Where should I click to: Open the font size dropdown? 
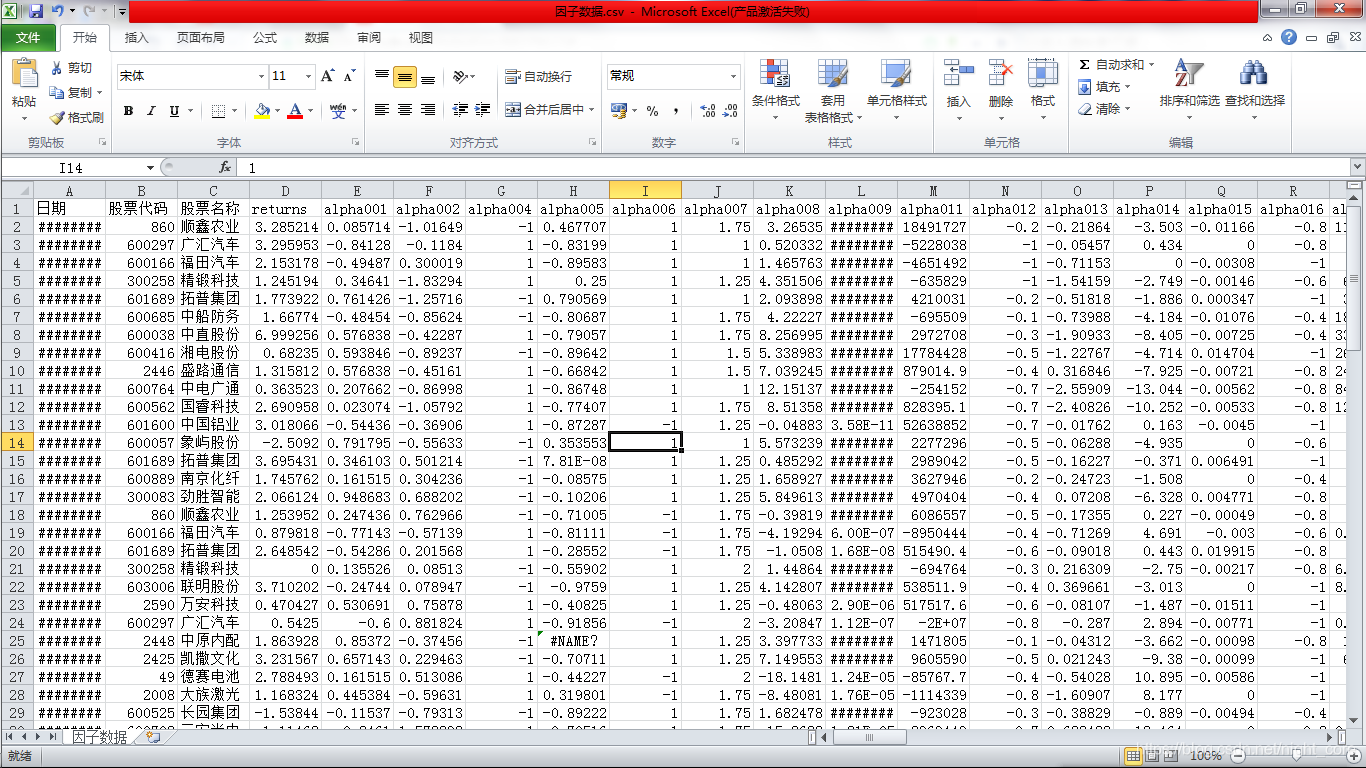click(309, 76)
